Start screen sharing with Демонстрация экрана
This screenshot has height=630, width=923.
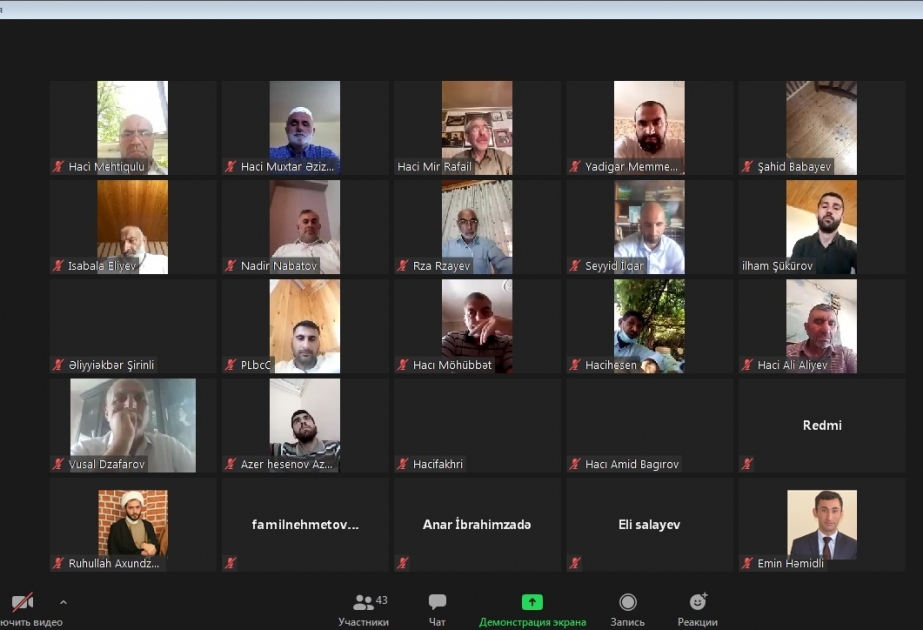532,610
